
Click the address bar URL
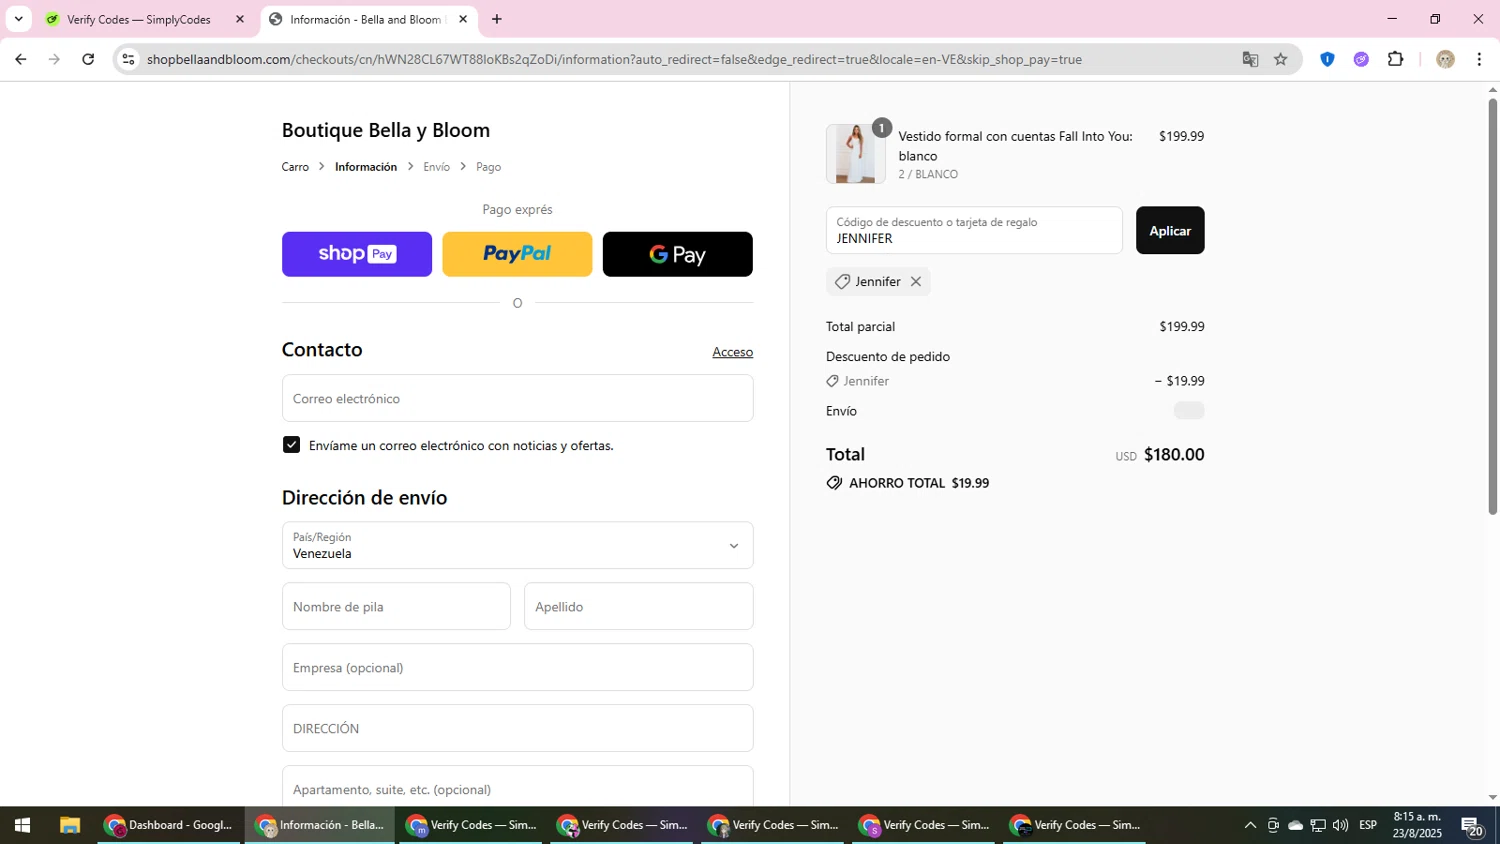coord(614,59)
